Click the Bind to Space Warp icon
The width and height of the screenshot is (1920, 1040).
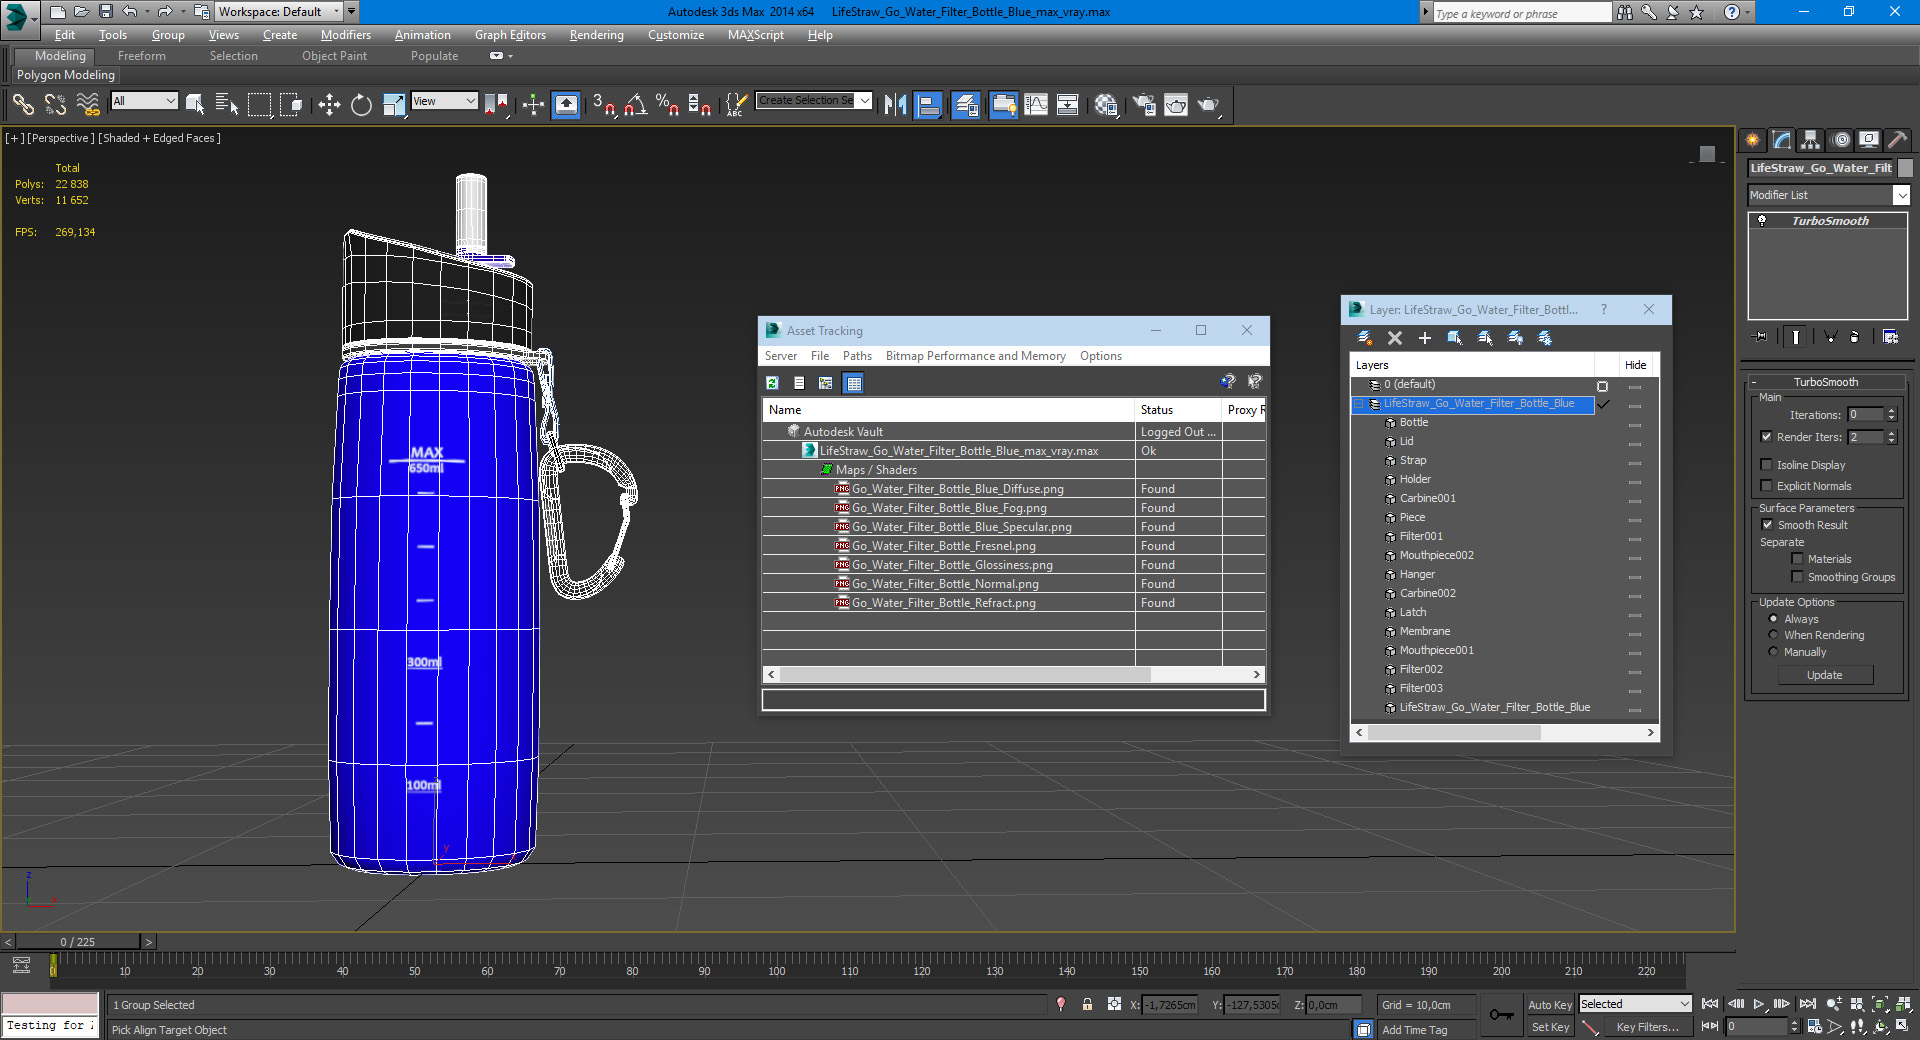(88, 104)
